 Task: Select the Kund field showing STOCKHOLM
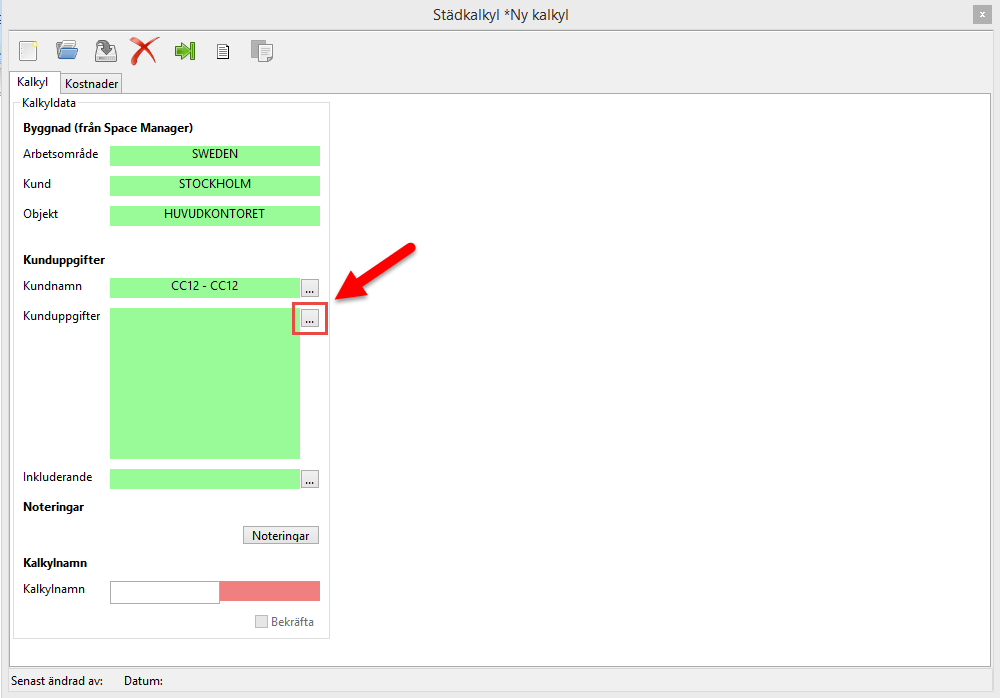pyautogui.click(x=214, y=185)
